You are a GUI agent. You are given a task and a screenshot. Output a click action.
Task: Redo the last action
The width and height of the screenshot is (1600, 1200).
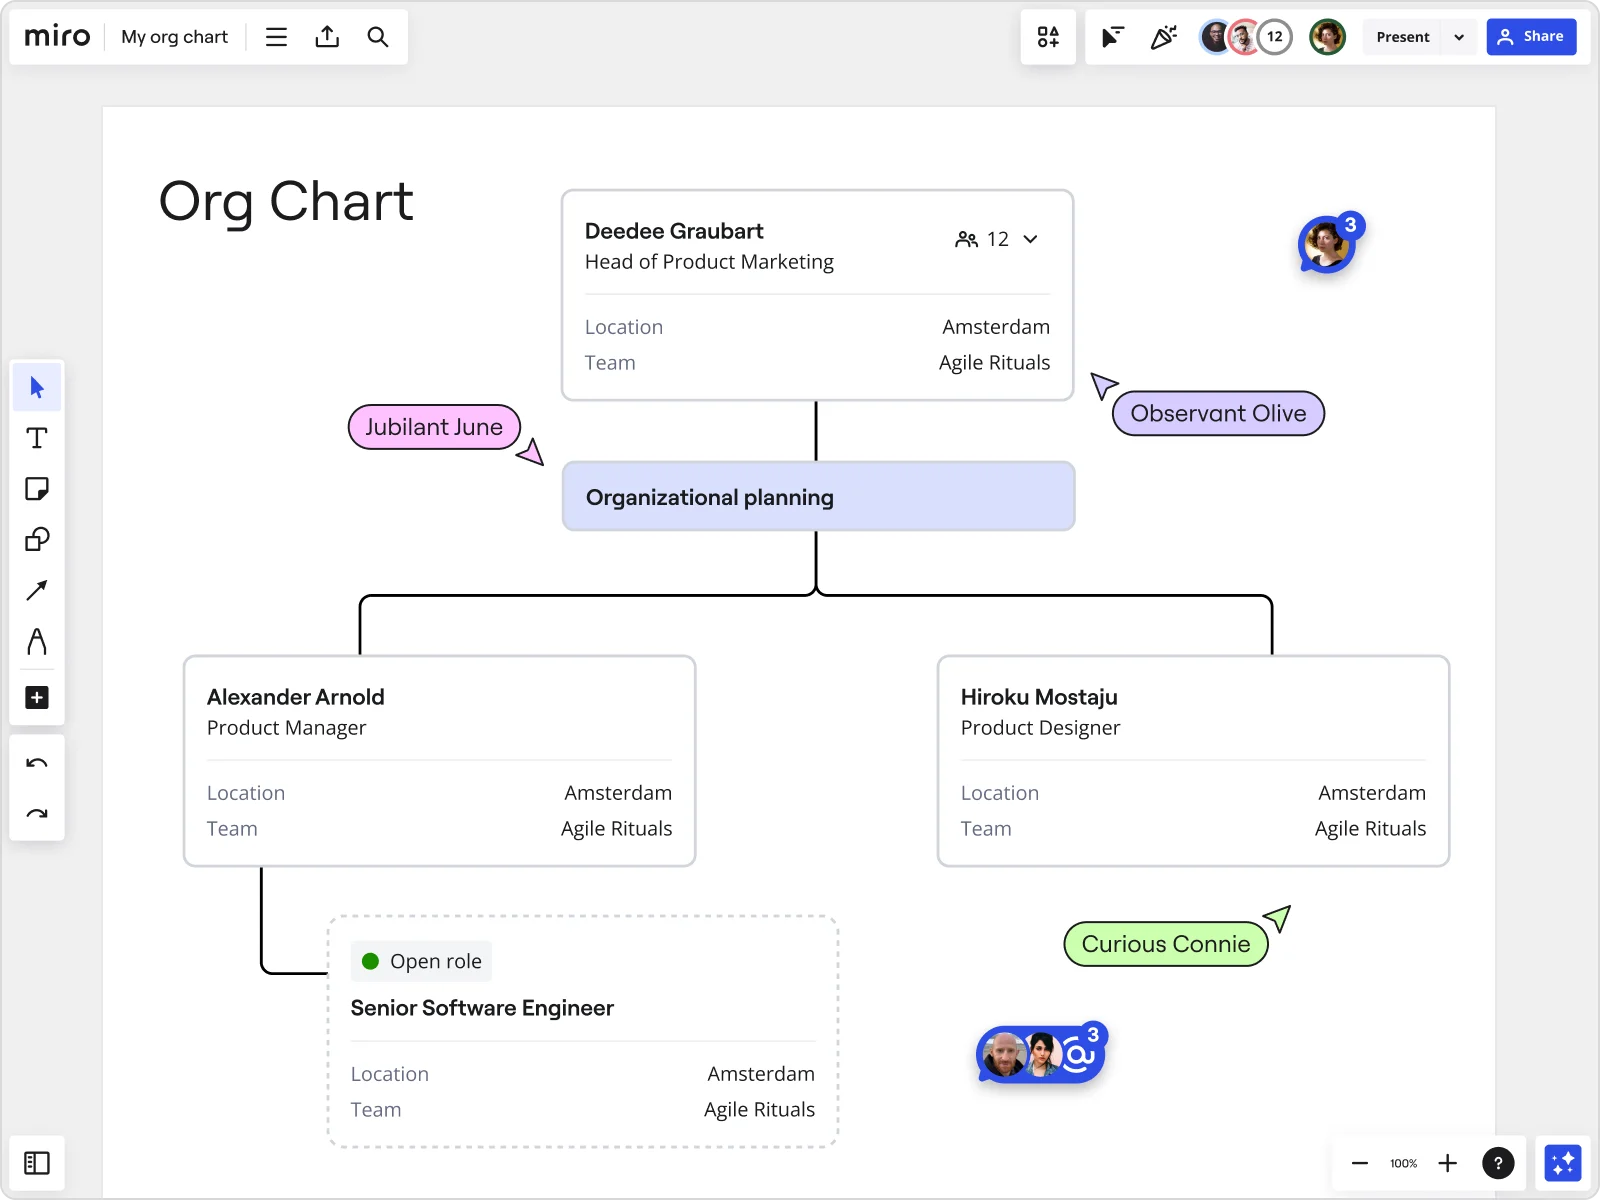coord(37,813)
